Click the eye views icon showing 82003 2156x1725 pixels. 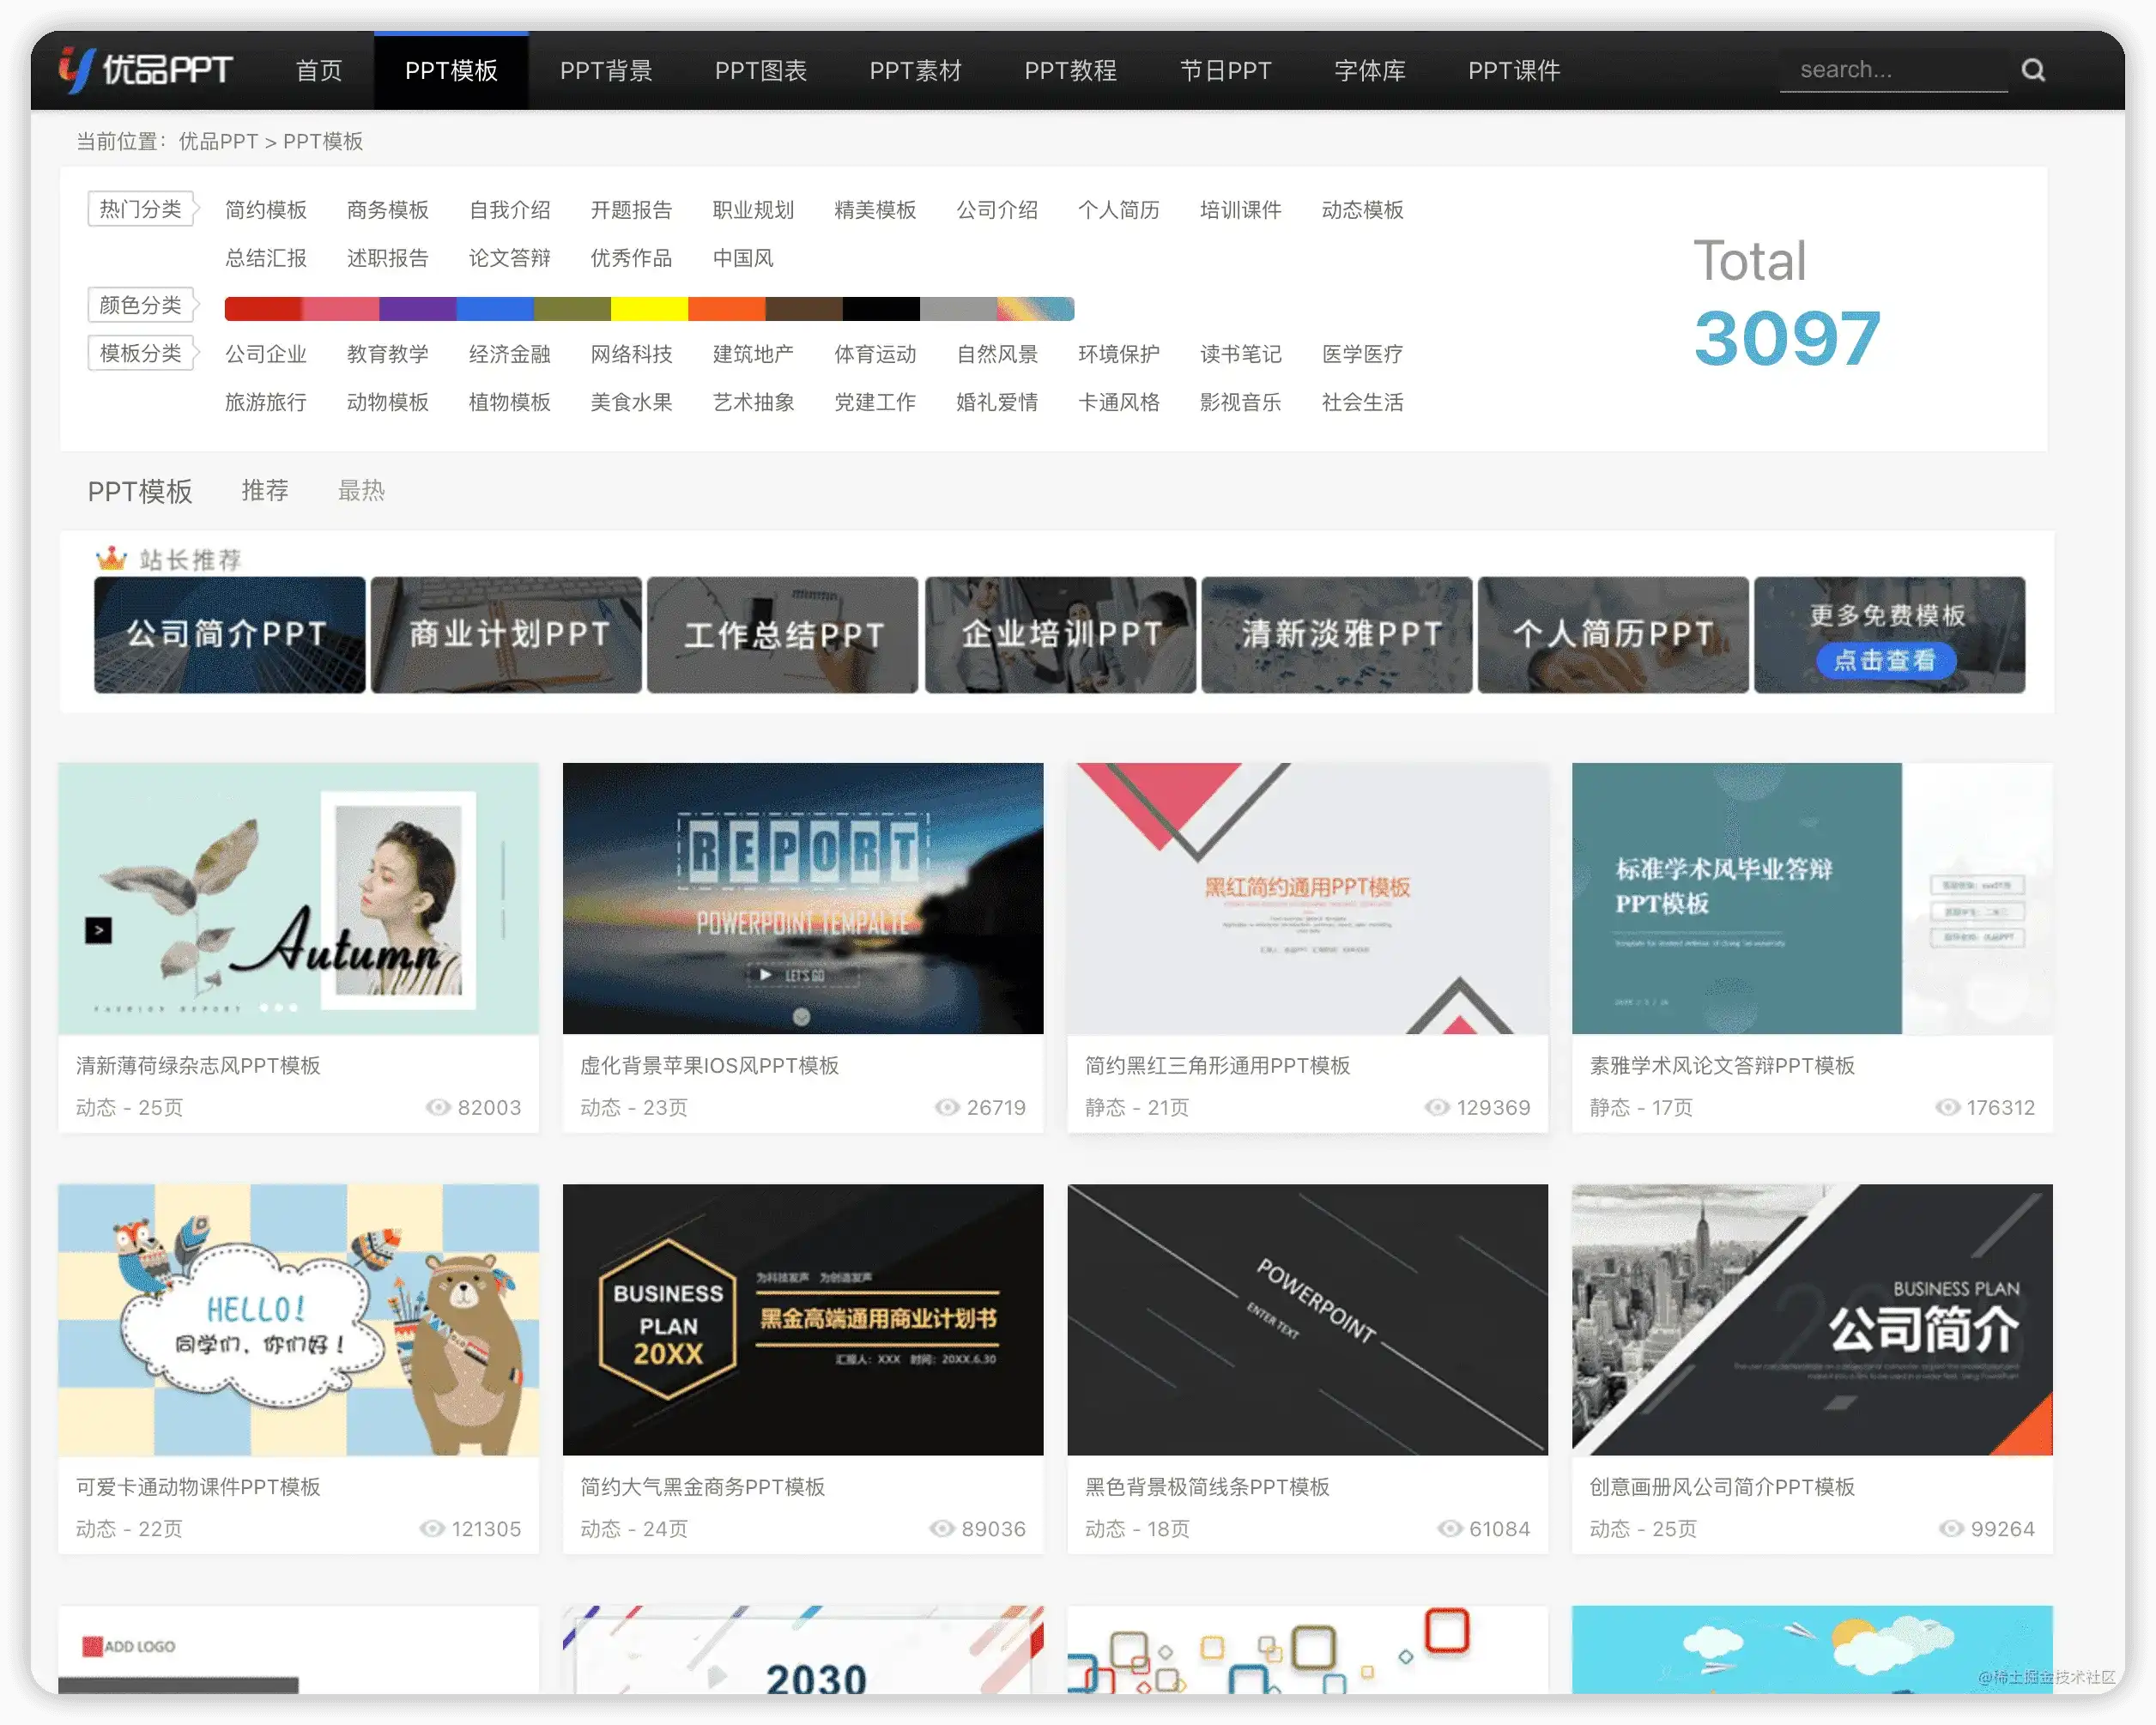point(438,1106)
